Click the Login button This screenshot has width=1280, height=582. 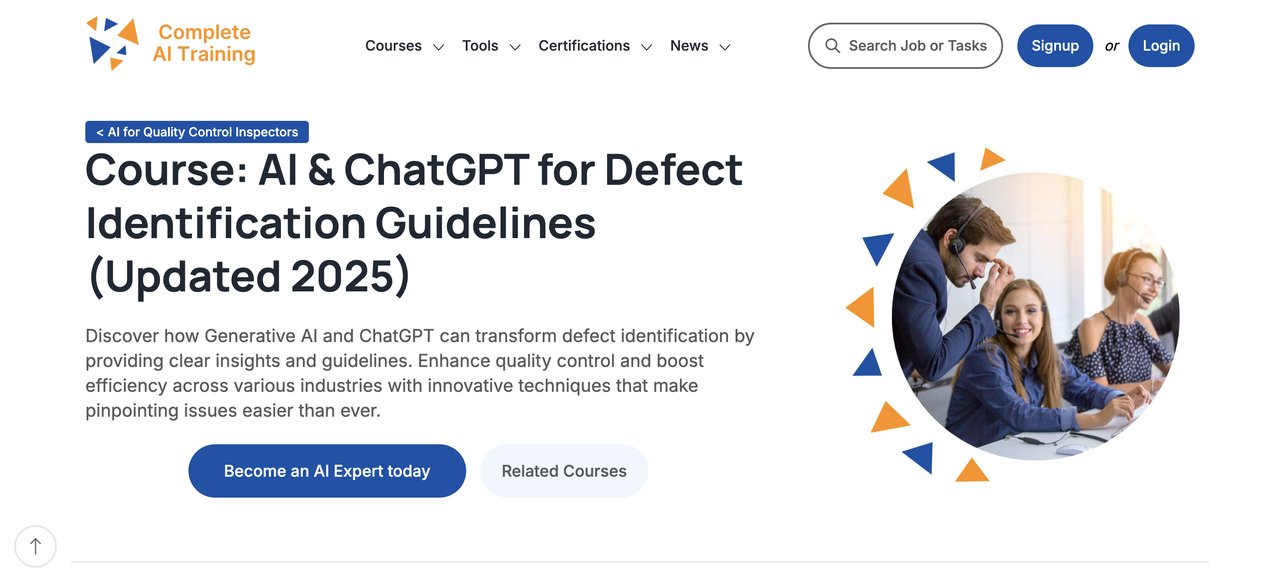tap(1161, 45)
